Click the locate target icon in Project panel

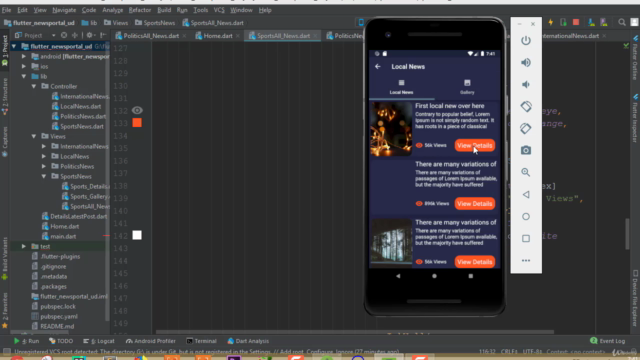pos(64,35)
